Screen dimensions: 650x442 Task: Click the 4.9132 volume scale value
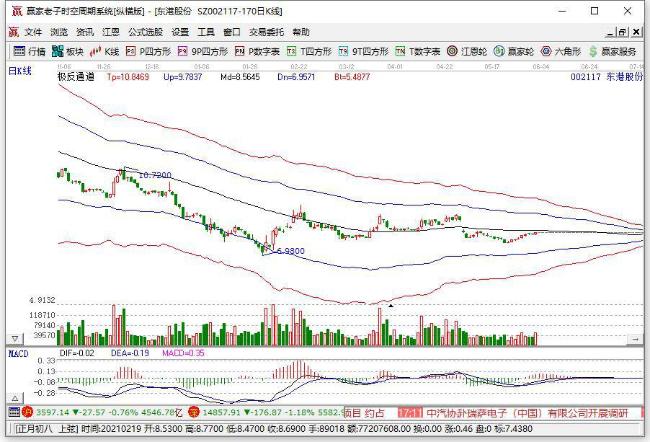click(42, 300)
